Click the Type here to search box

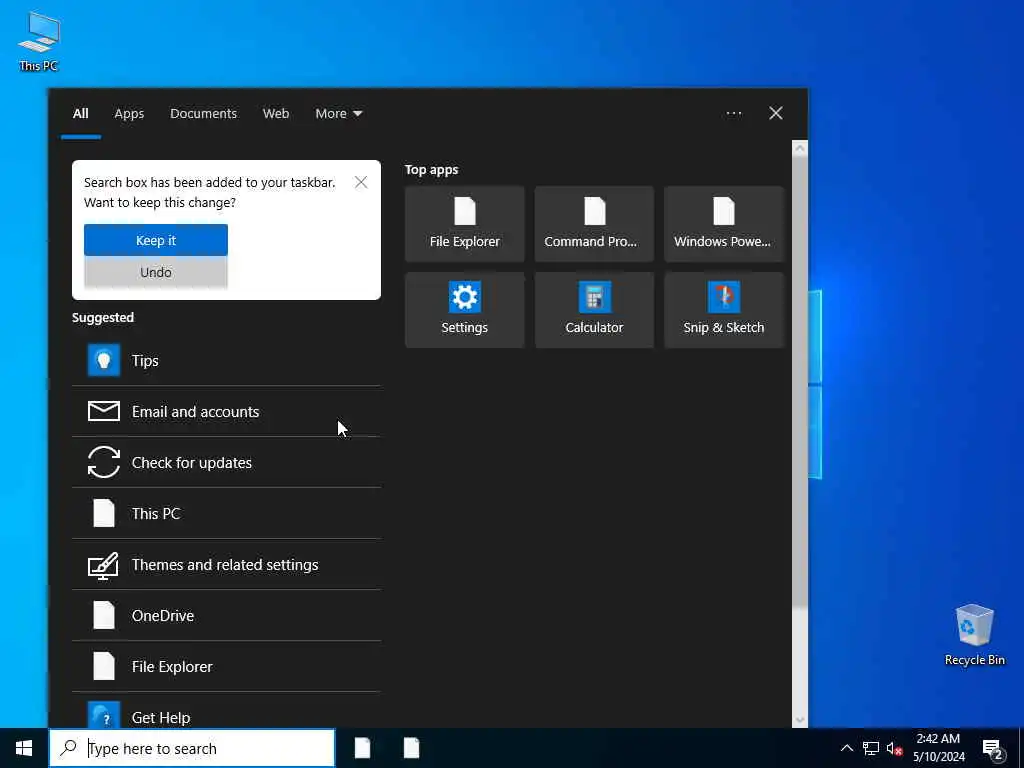(192, 748)
